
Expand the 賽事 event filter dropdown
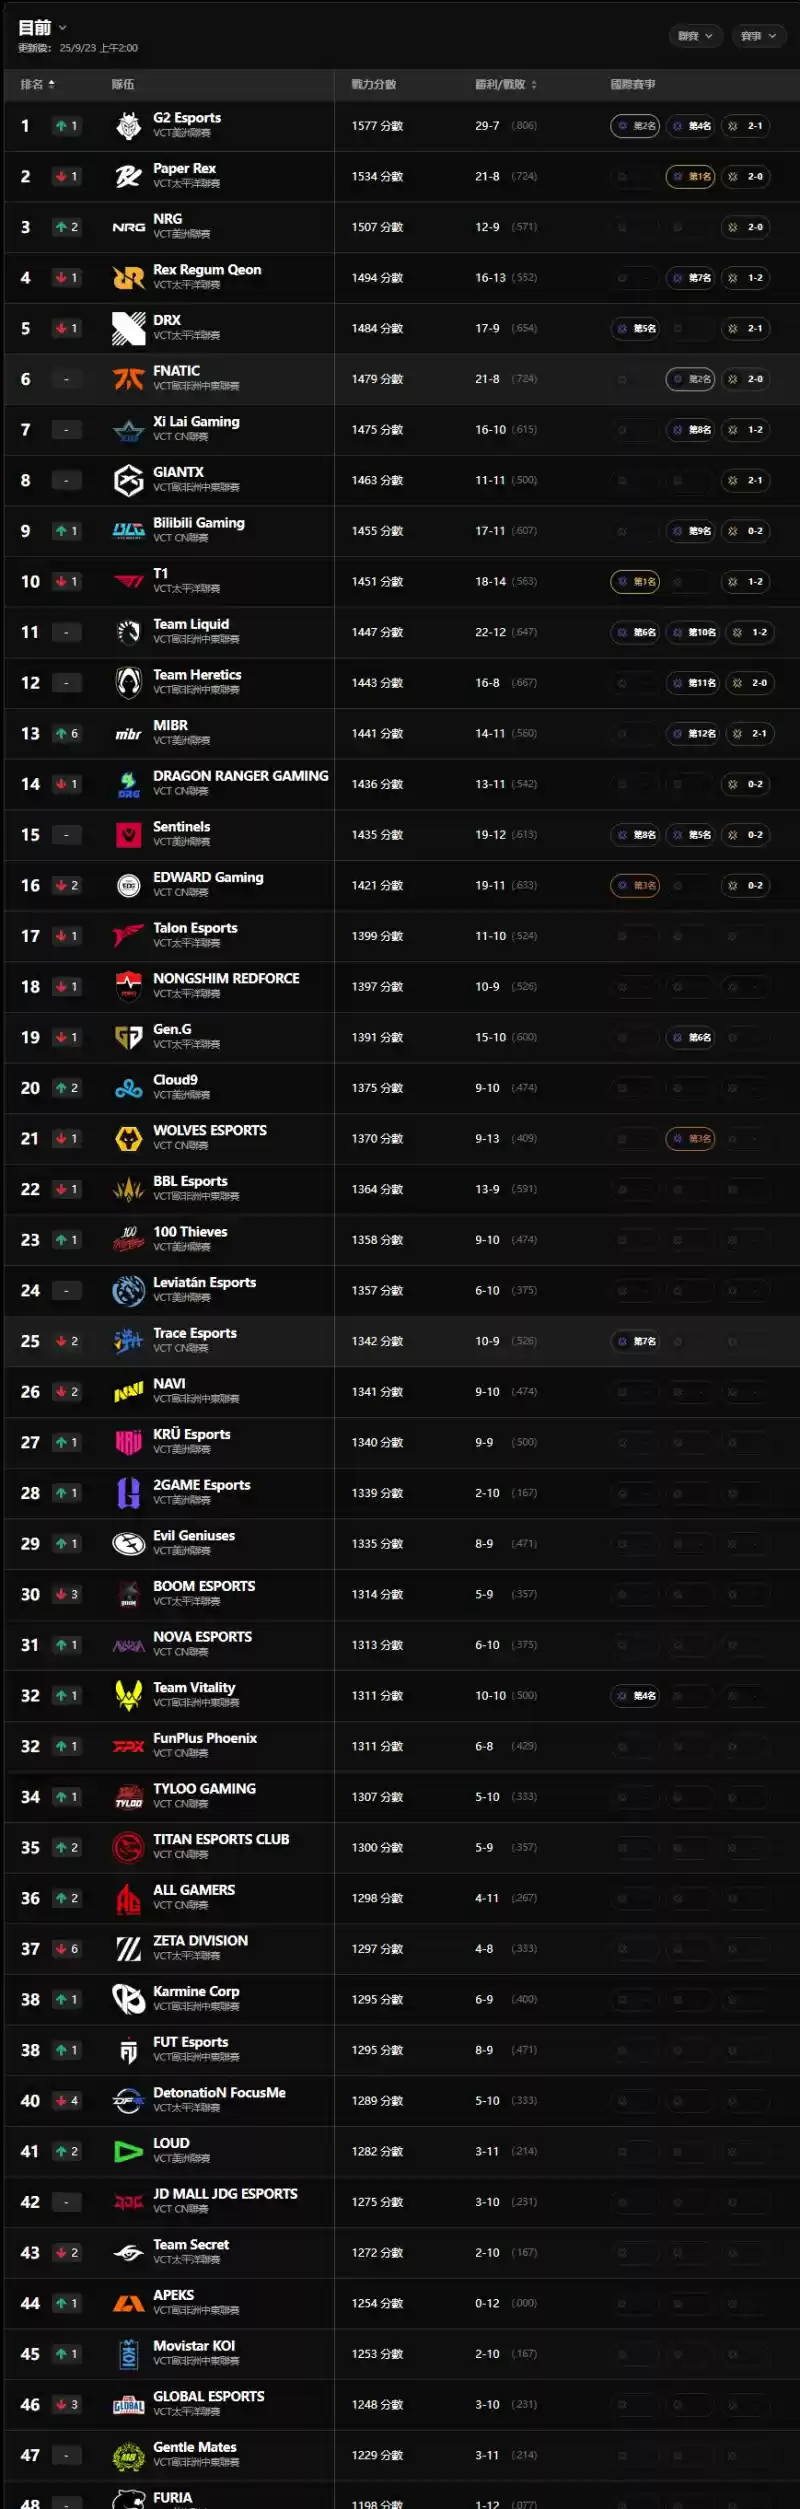[x=758, y=36]
